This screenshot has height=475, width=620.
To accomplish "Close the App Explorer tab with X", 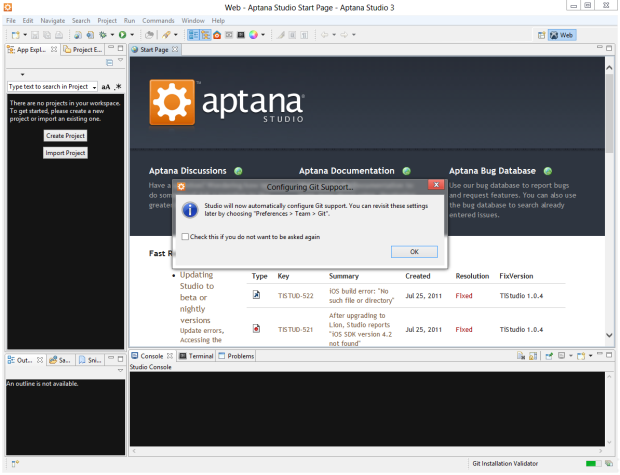I will pyautogui.click(x=54, y=49).
